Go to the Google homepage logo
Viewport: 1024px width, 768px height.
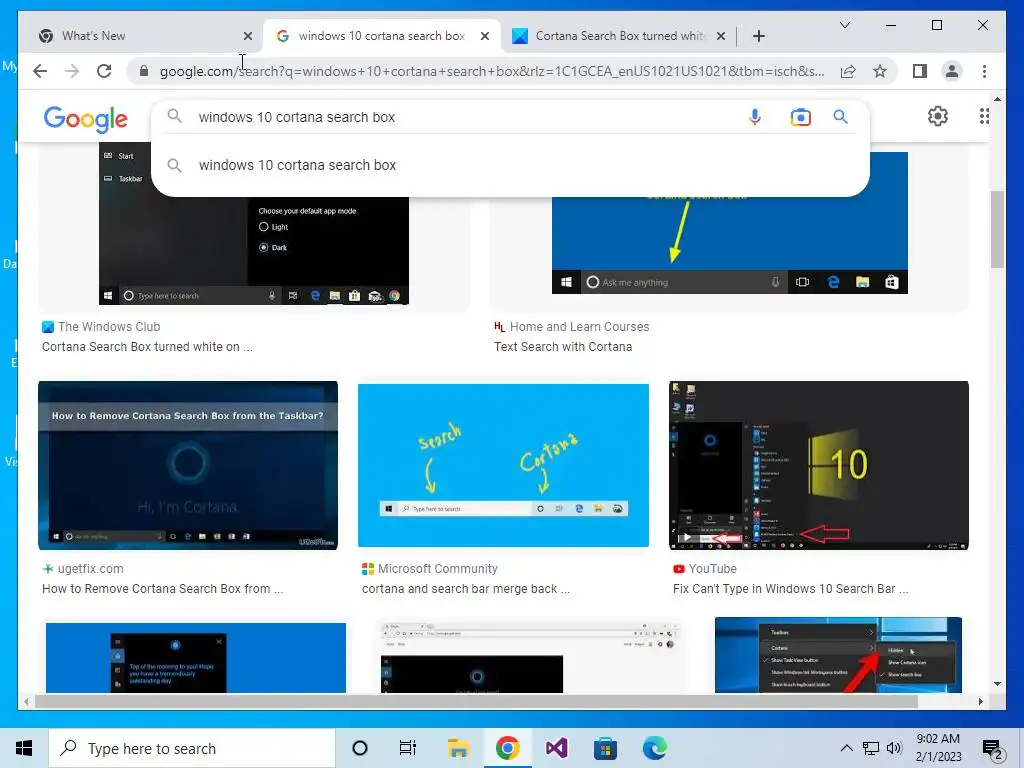(x=86, y=119)
